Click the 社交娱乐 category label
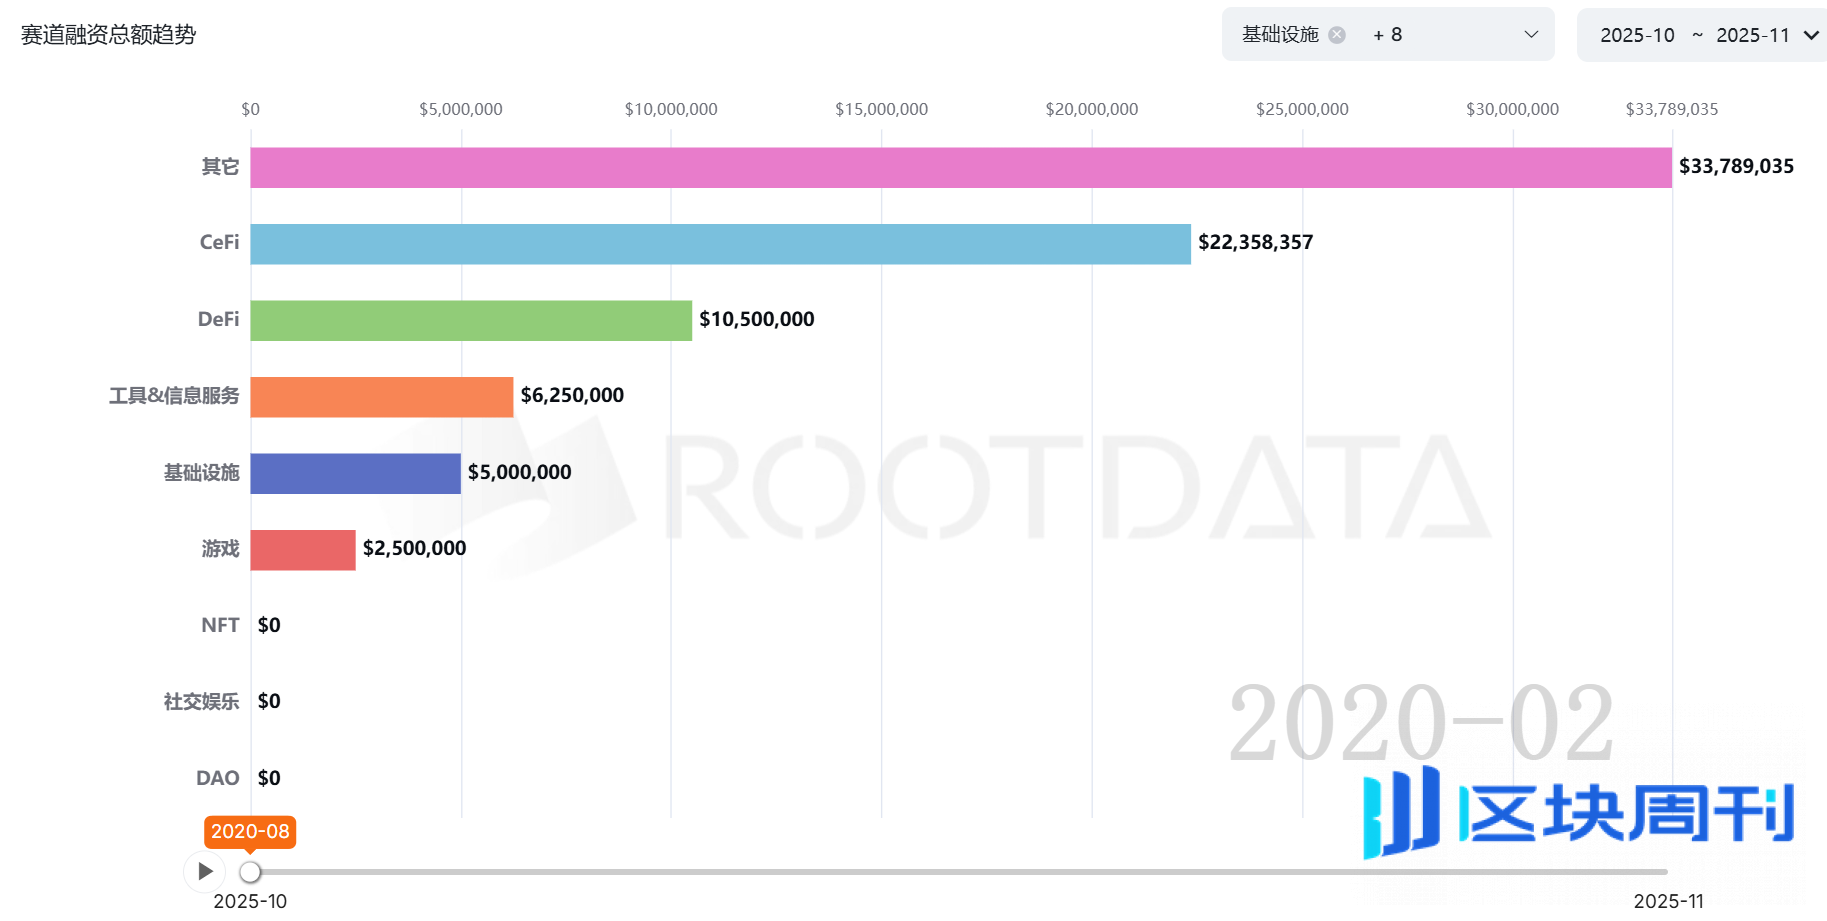The image size is (1827, 921). (201, 702)
